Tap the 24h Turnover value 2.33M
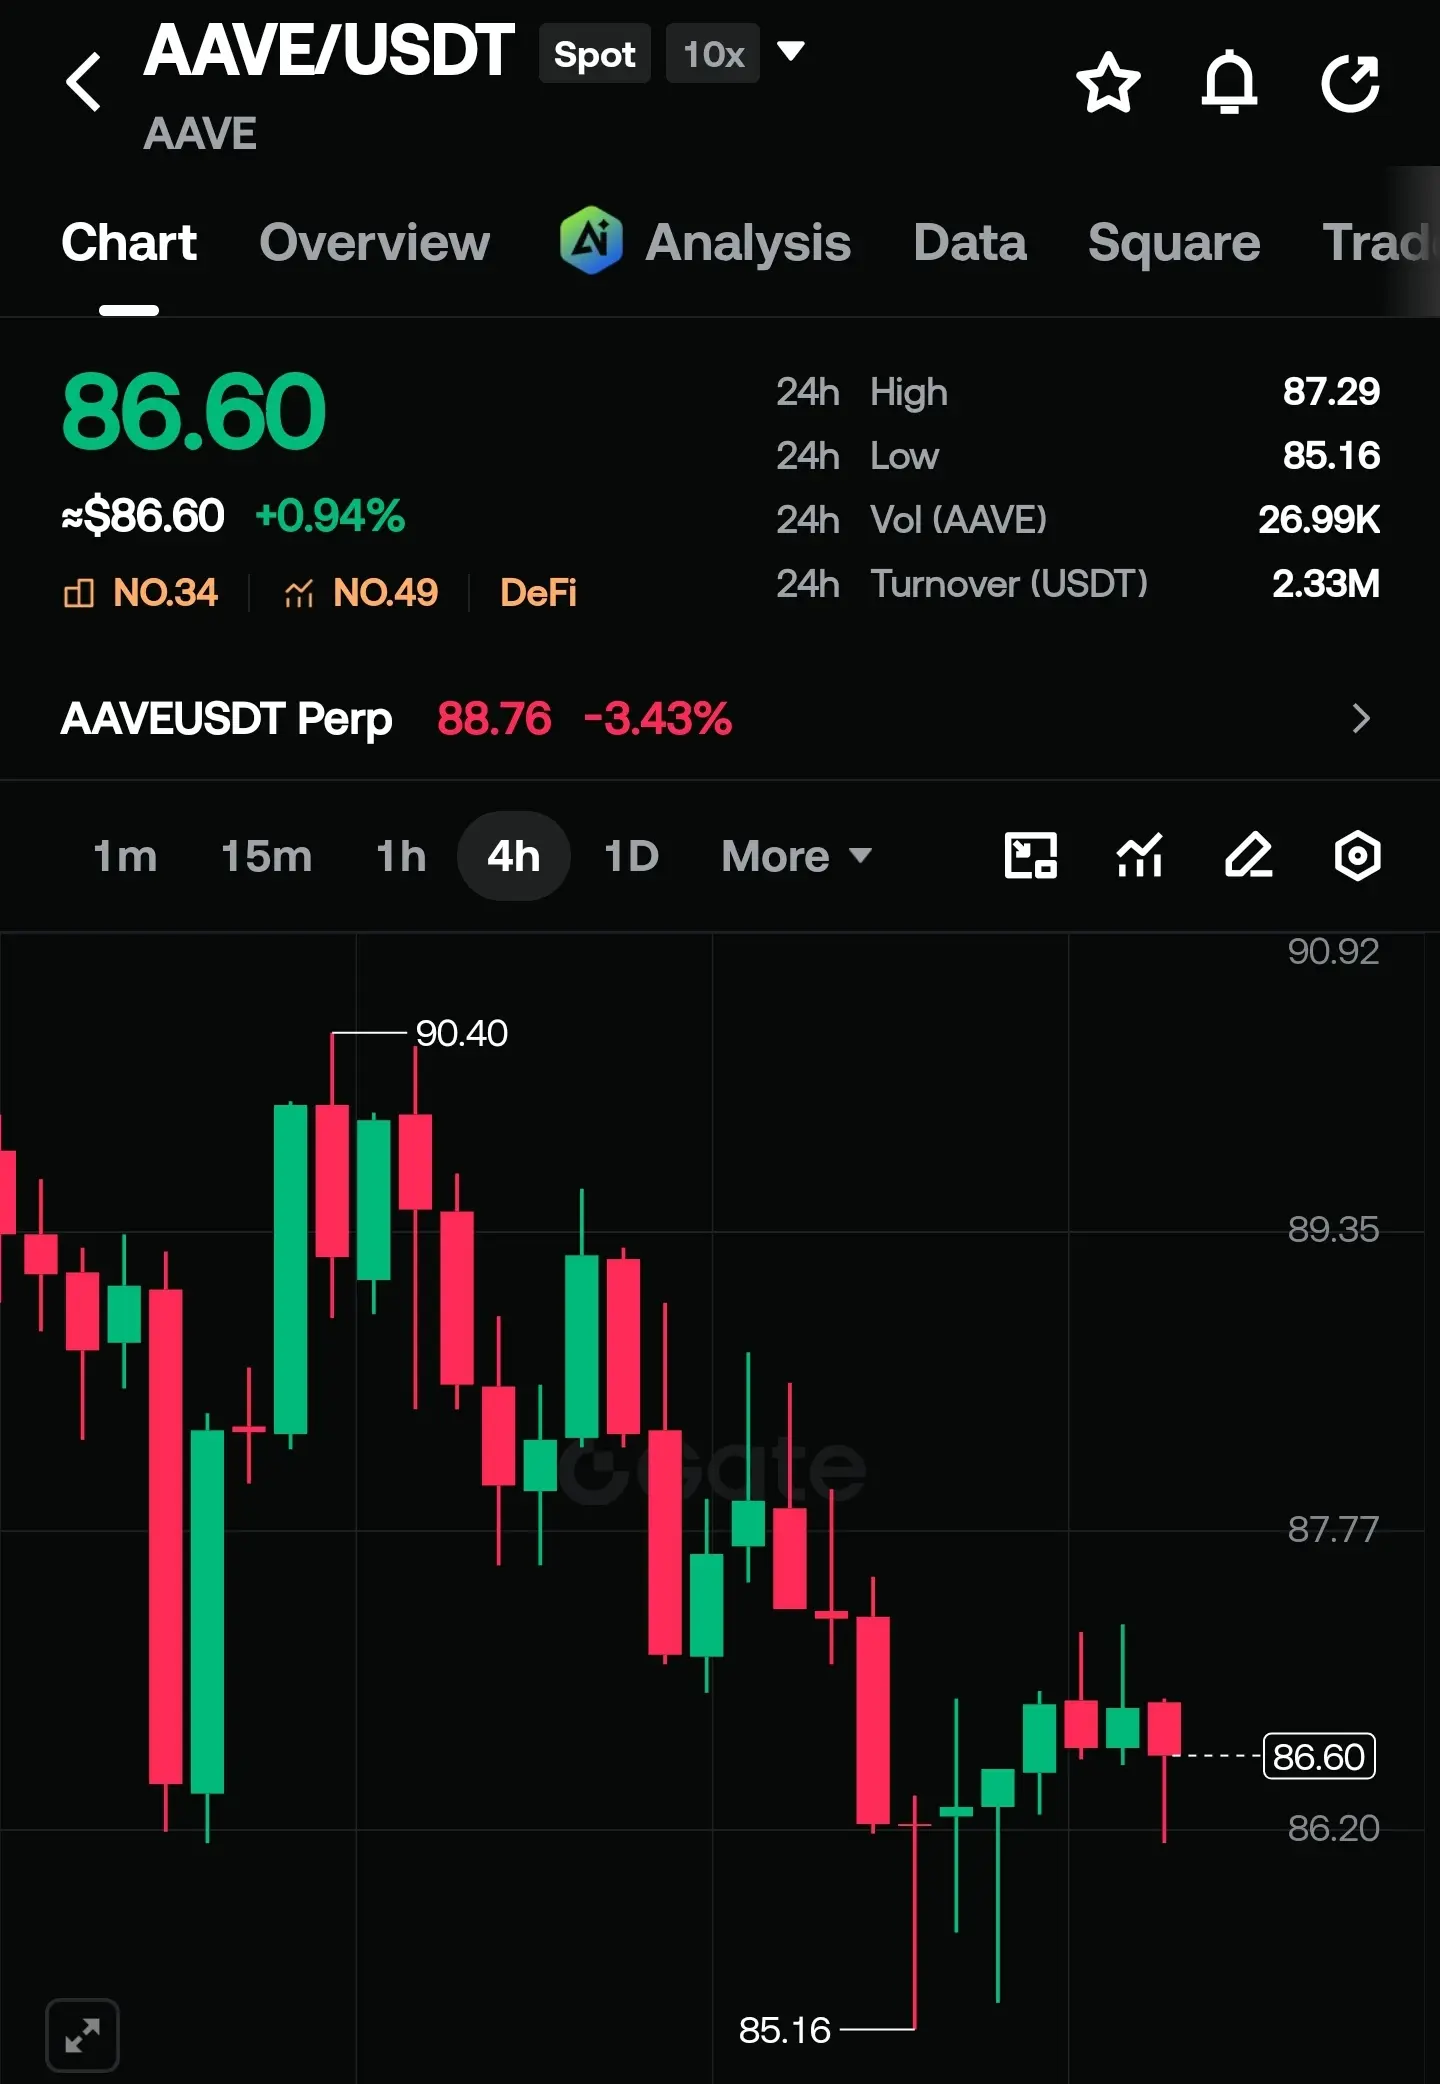Image resolution: width=1440 pixels, height=2084 pixels. click(1326, 584)
